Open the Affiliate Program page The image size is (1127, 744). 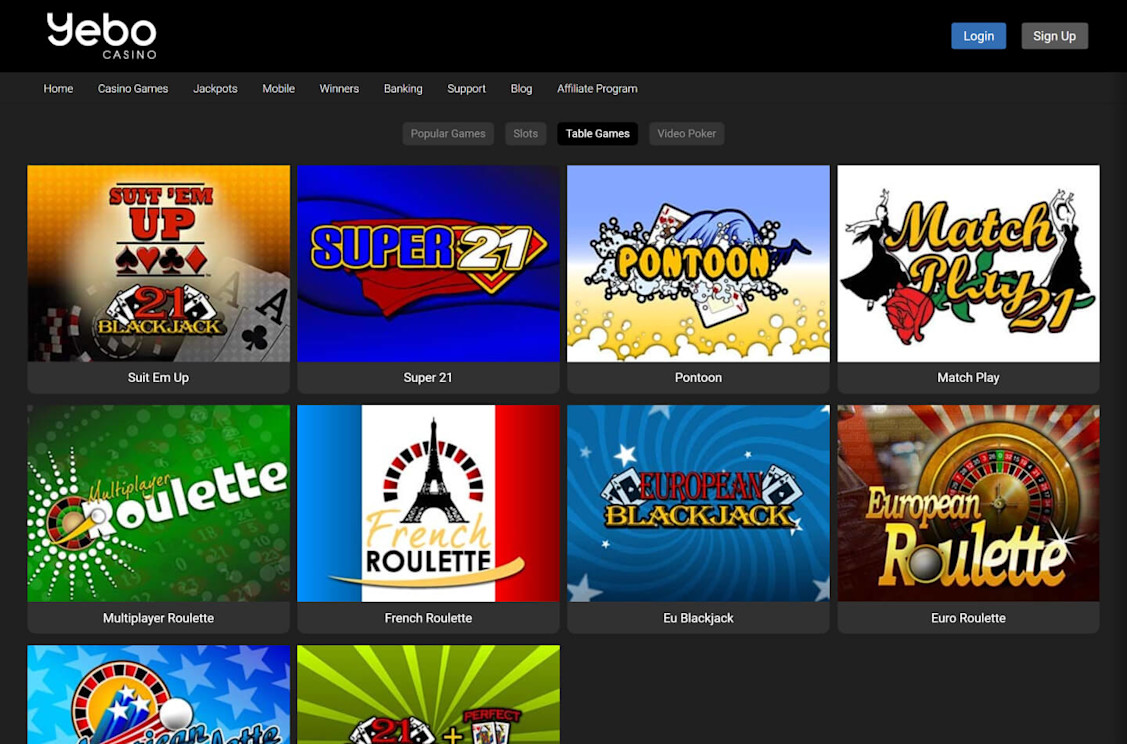point(597,88)
